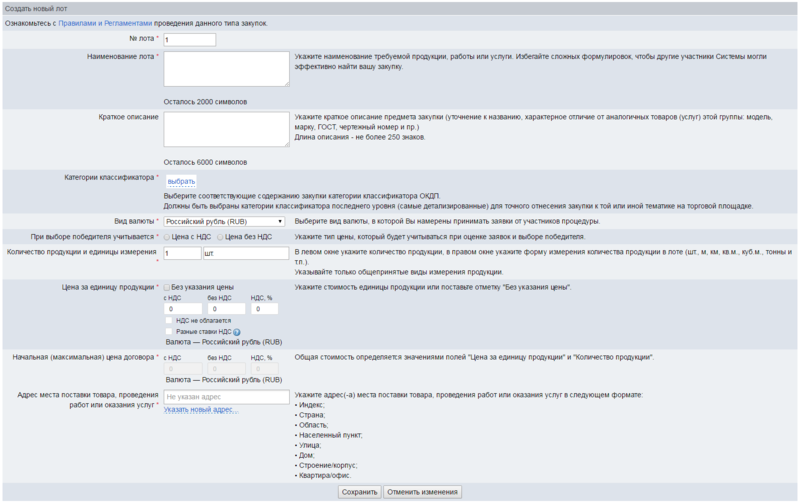
Task: Click the unit price с НДС field
Action: (181, 309)
